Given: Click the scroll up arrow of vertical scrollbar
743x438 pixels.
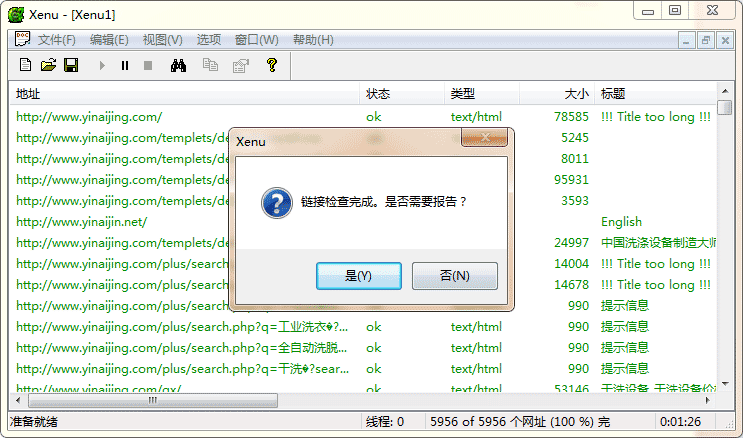Looking at the screenshot, I should pyautogui.click(x=725, y=91).
